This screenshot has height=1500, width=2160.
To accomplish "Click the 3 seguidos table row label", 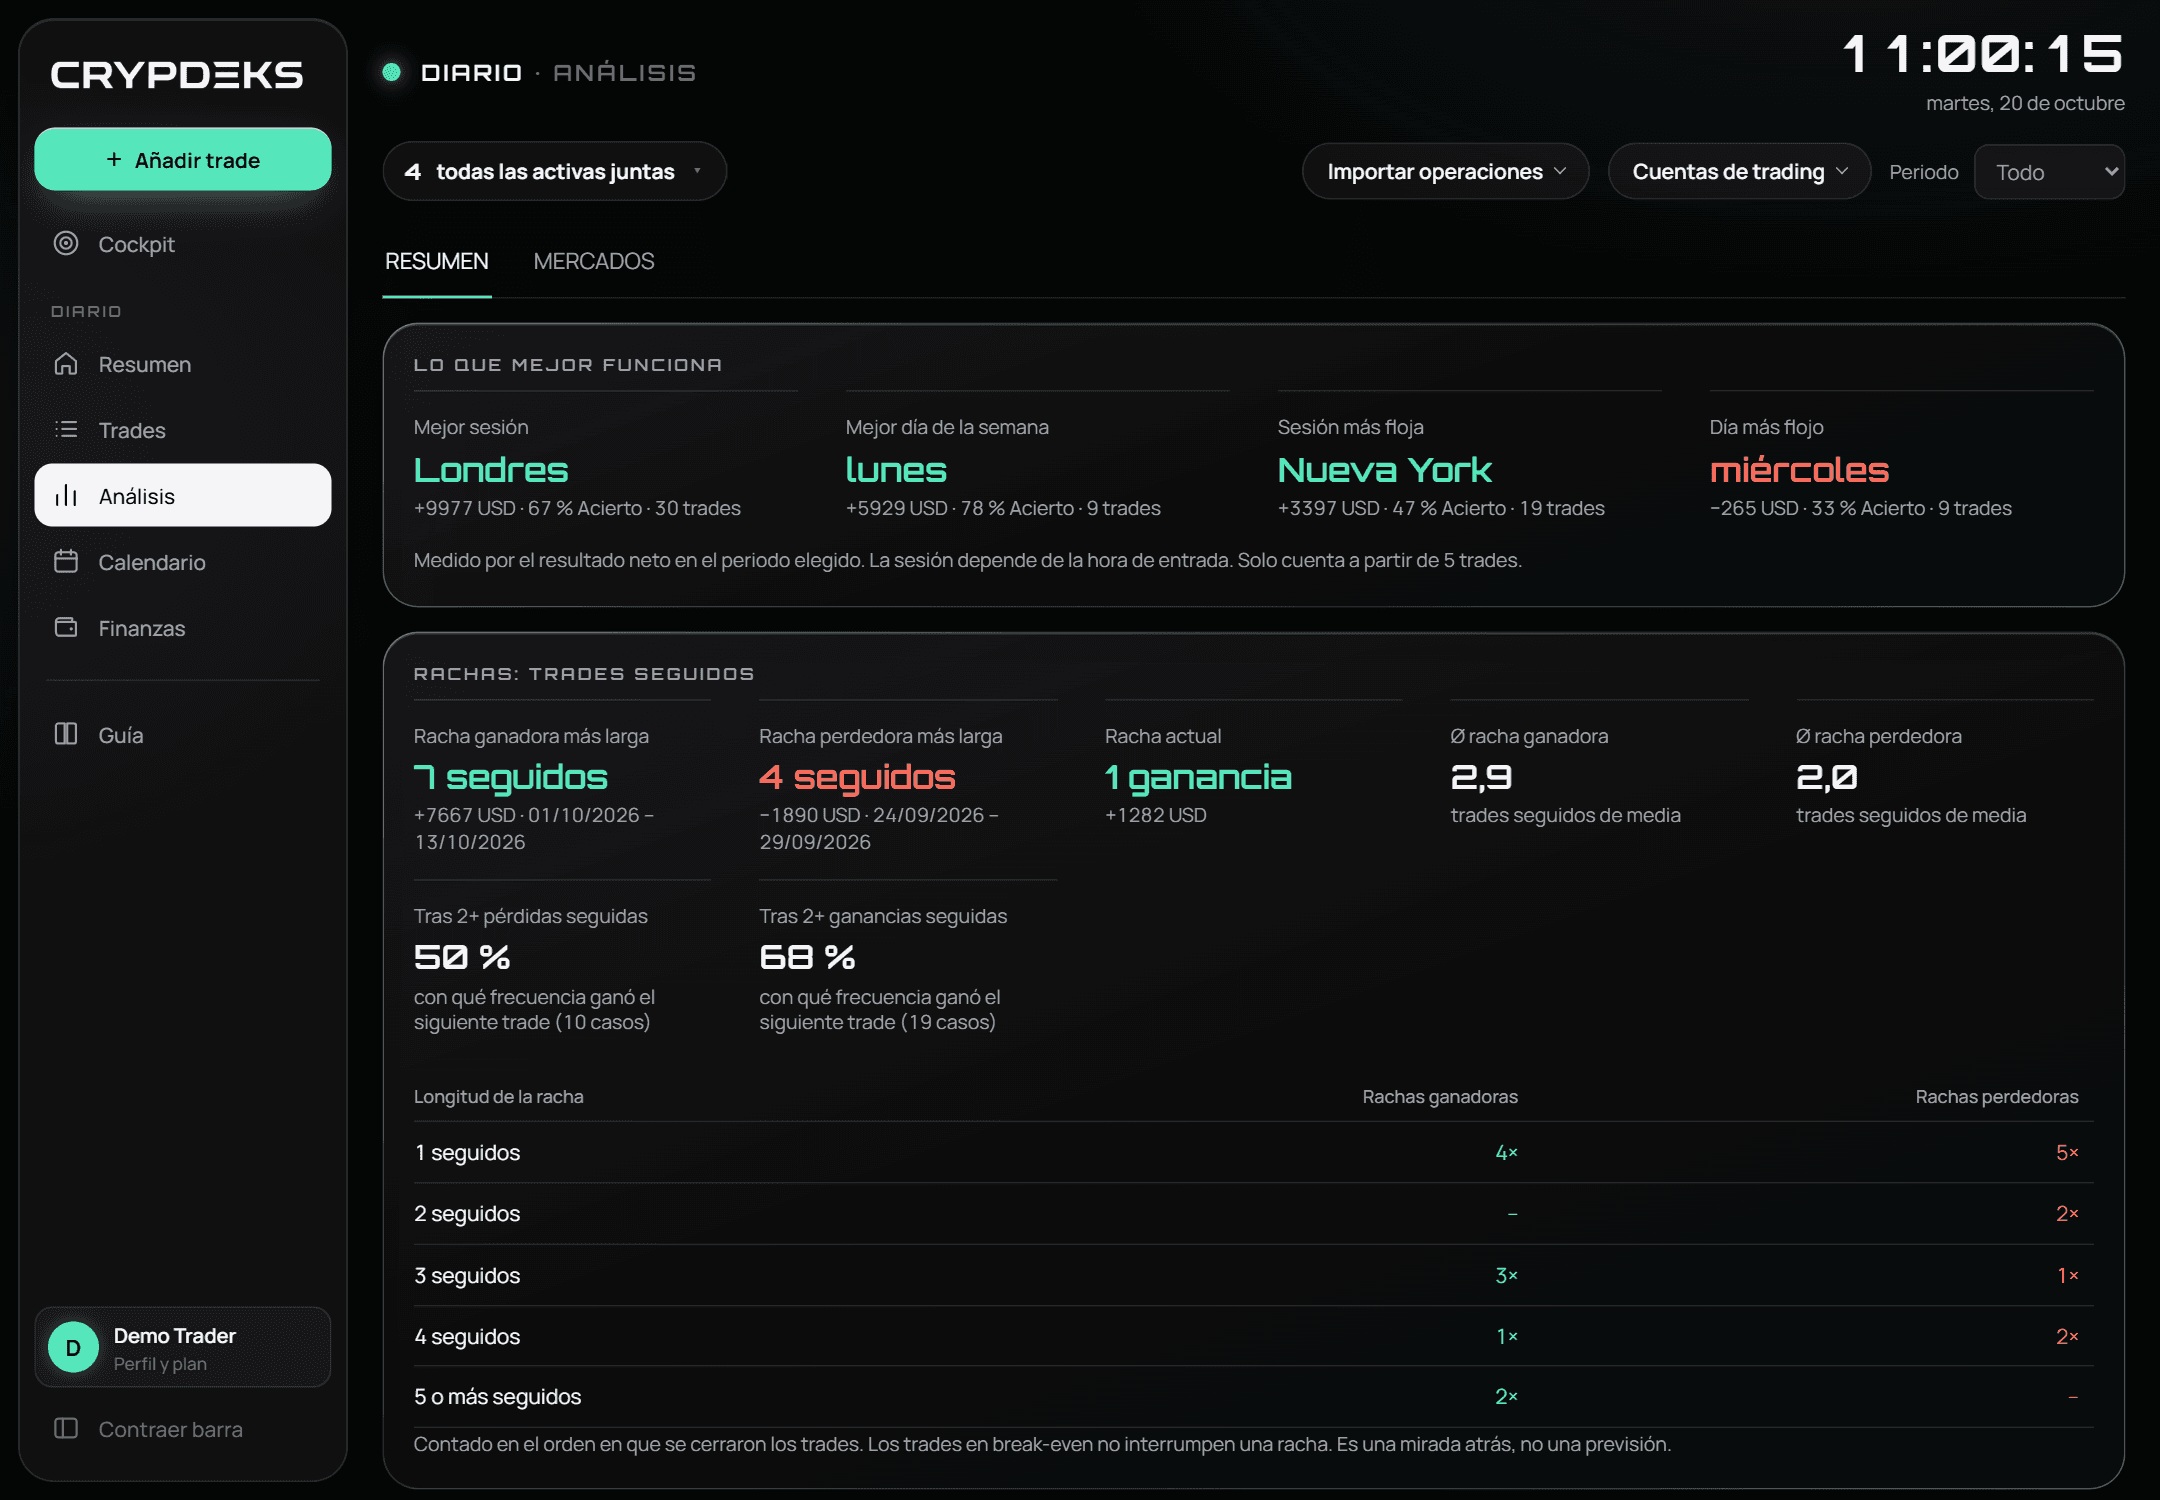I will click(467, 1275).
